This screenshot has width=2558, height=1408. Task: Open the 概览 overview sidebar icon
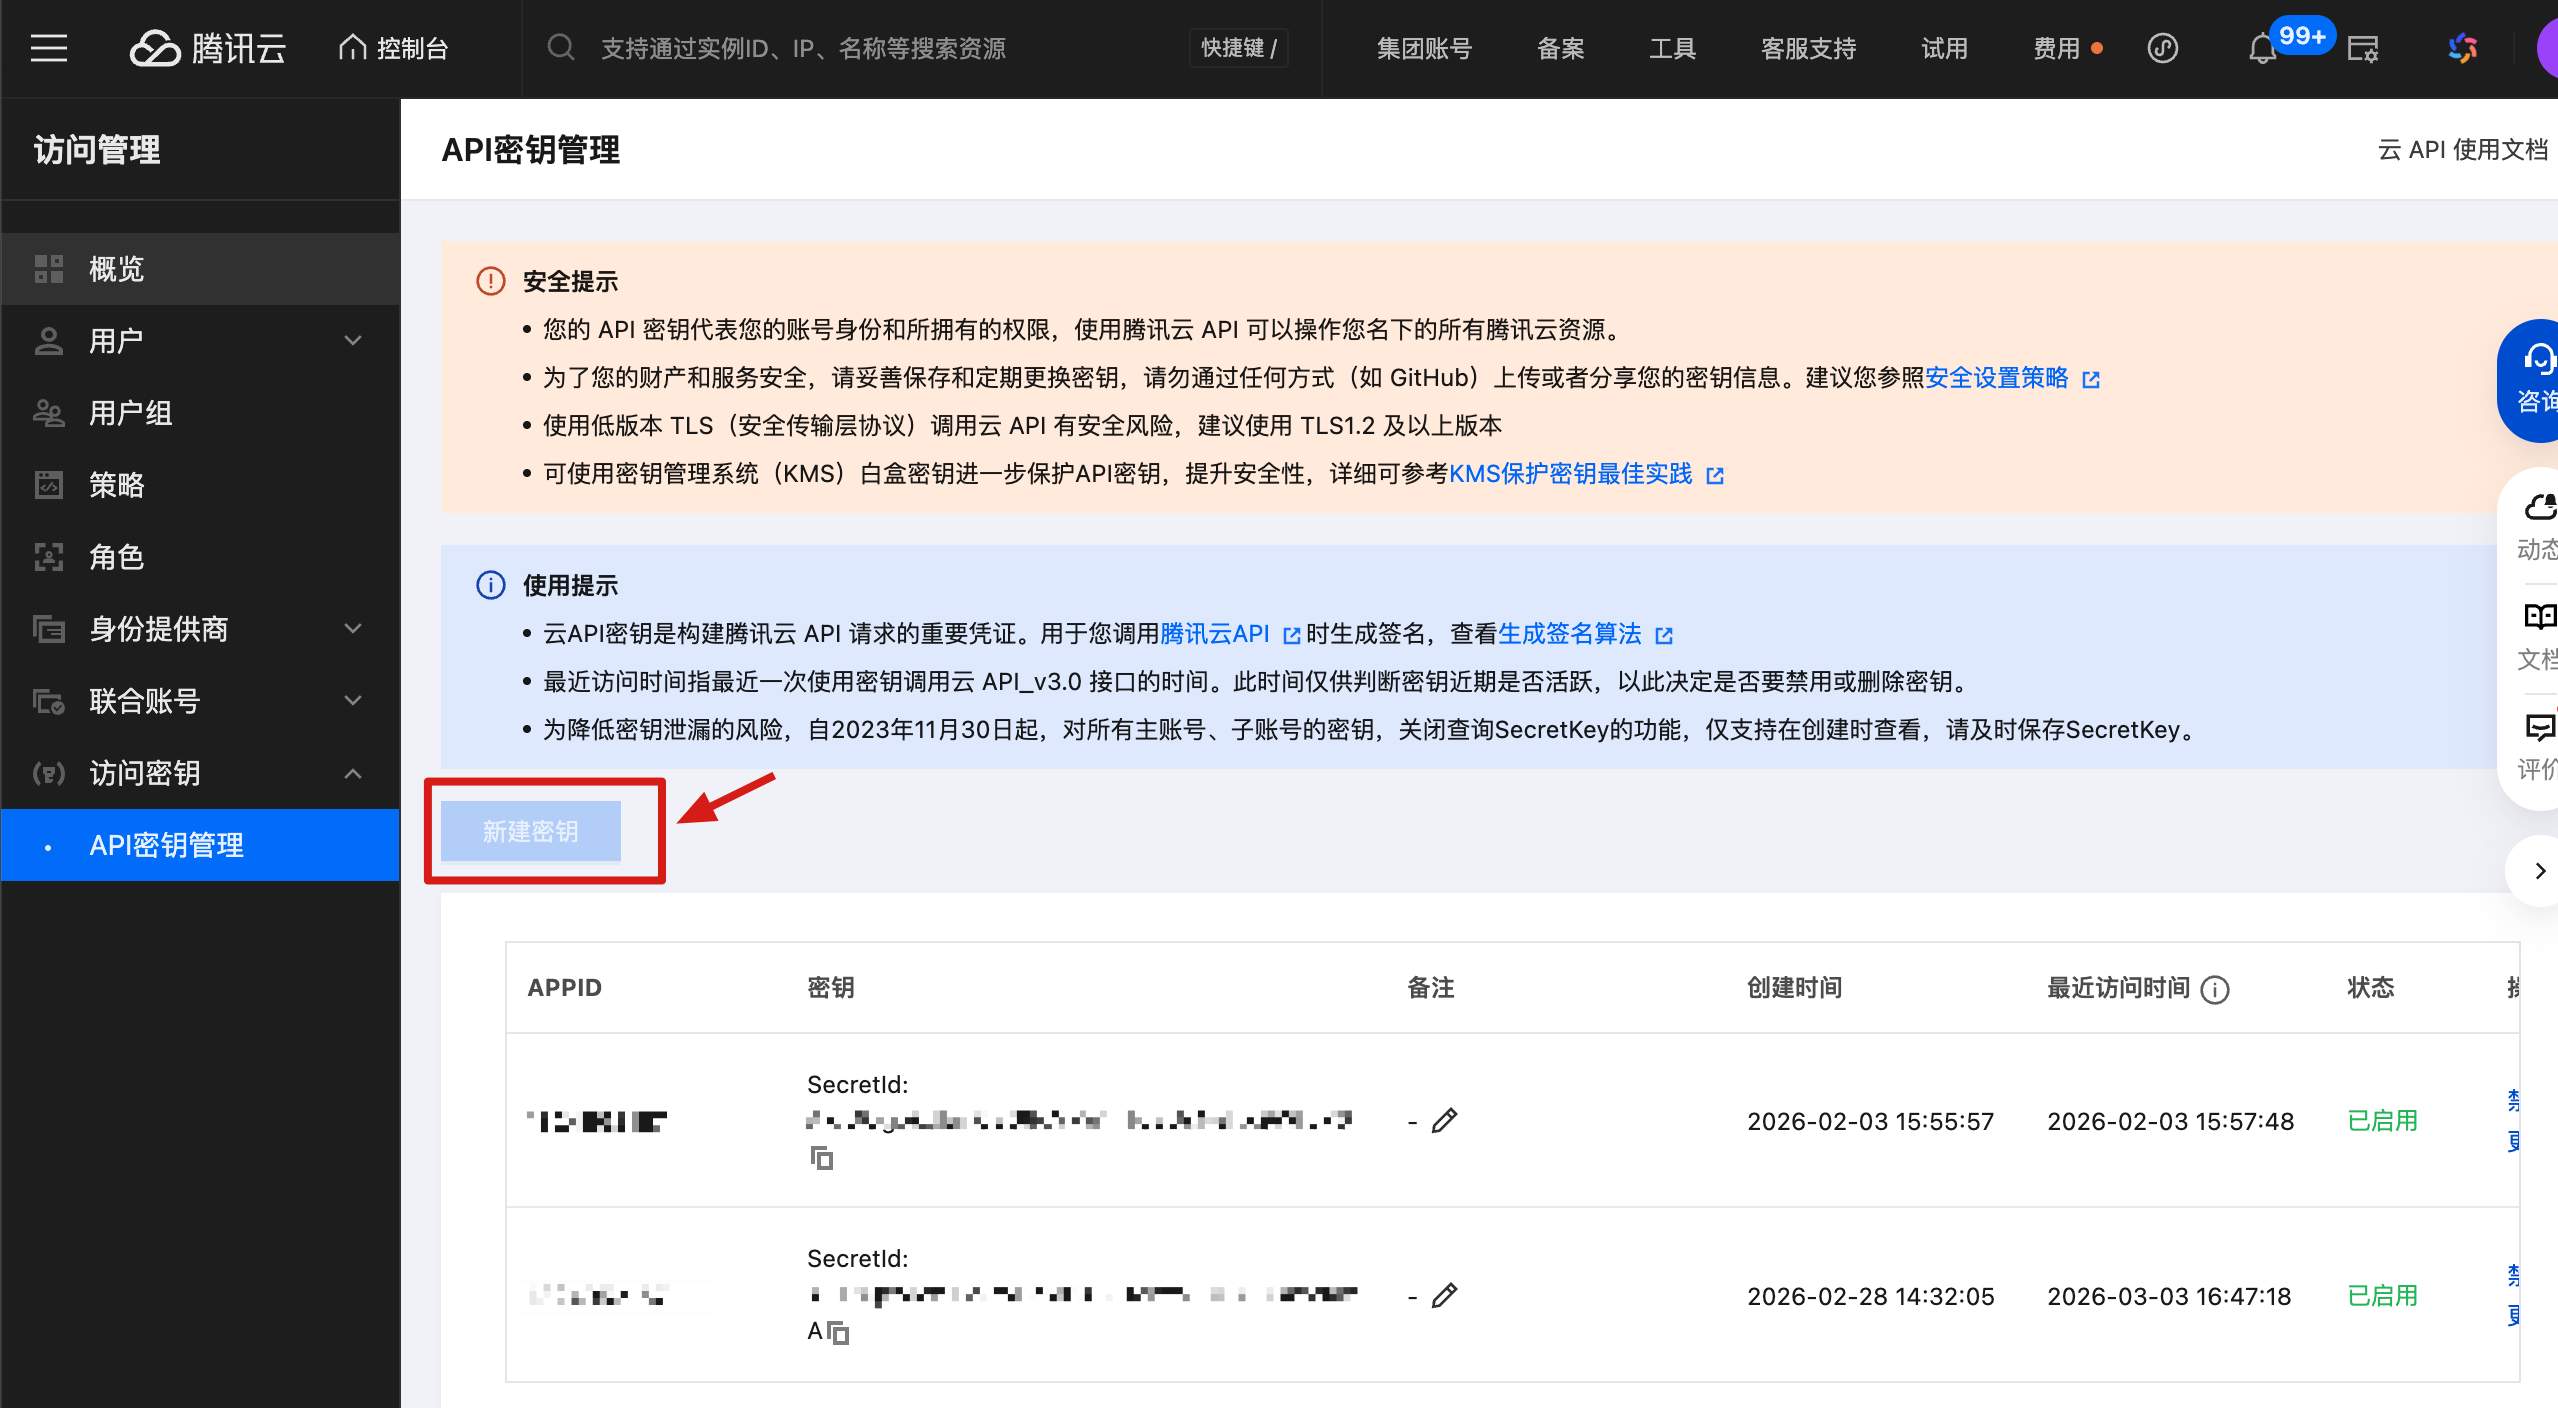point(48,268)
